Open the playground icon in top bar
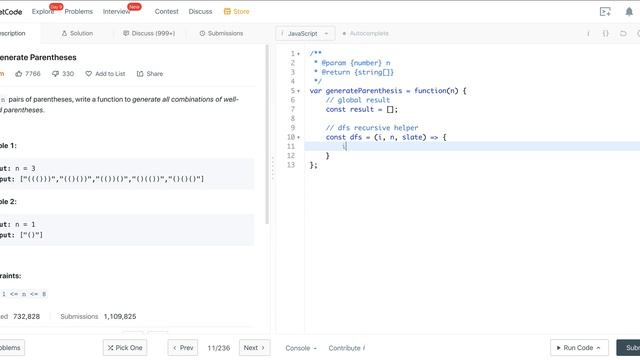This screenshot has height=360, width=640. pyautogui.click(x=605, y=12)
